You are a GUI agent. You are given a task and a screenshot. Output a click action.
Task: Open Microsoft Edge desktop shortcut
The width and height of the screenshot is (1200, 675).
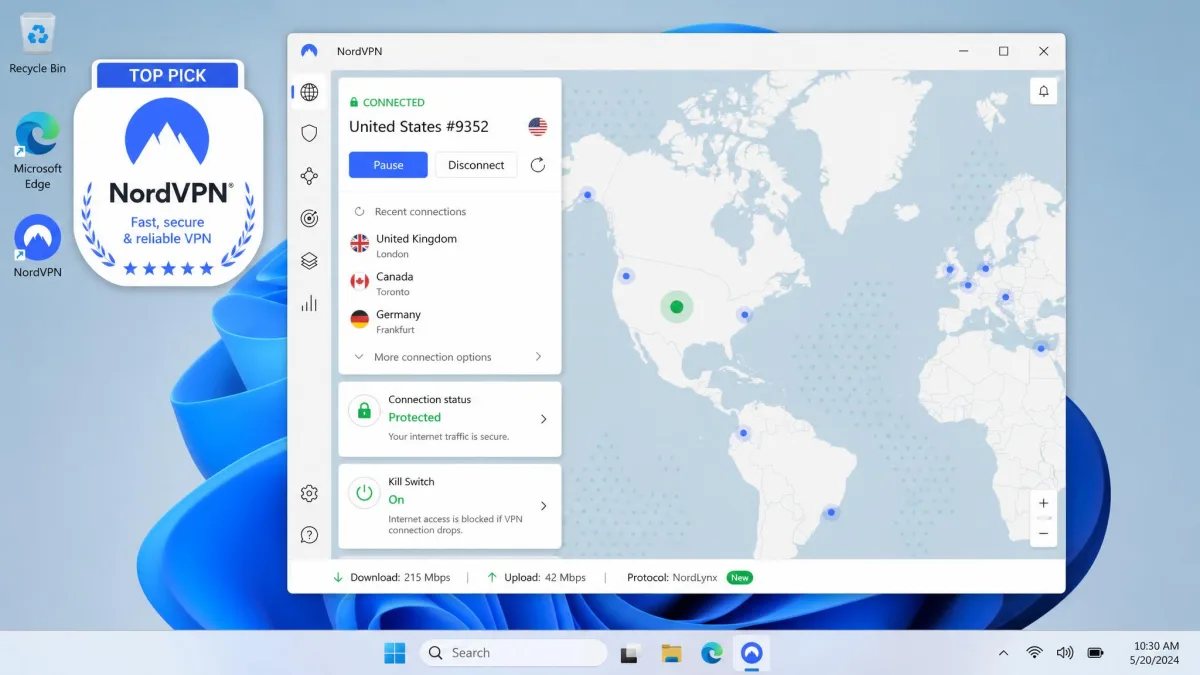click(x=37, y=150)
